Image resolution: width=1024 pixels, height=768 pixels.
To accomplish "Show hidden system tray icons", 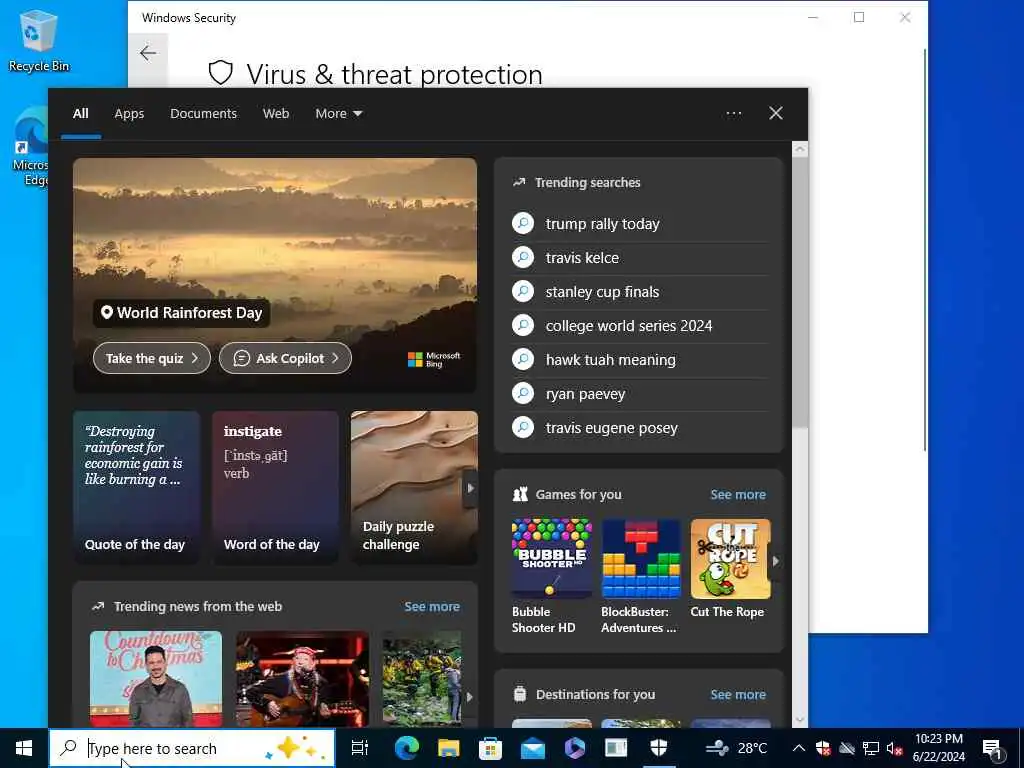I will click(x=799, y=748).
